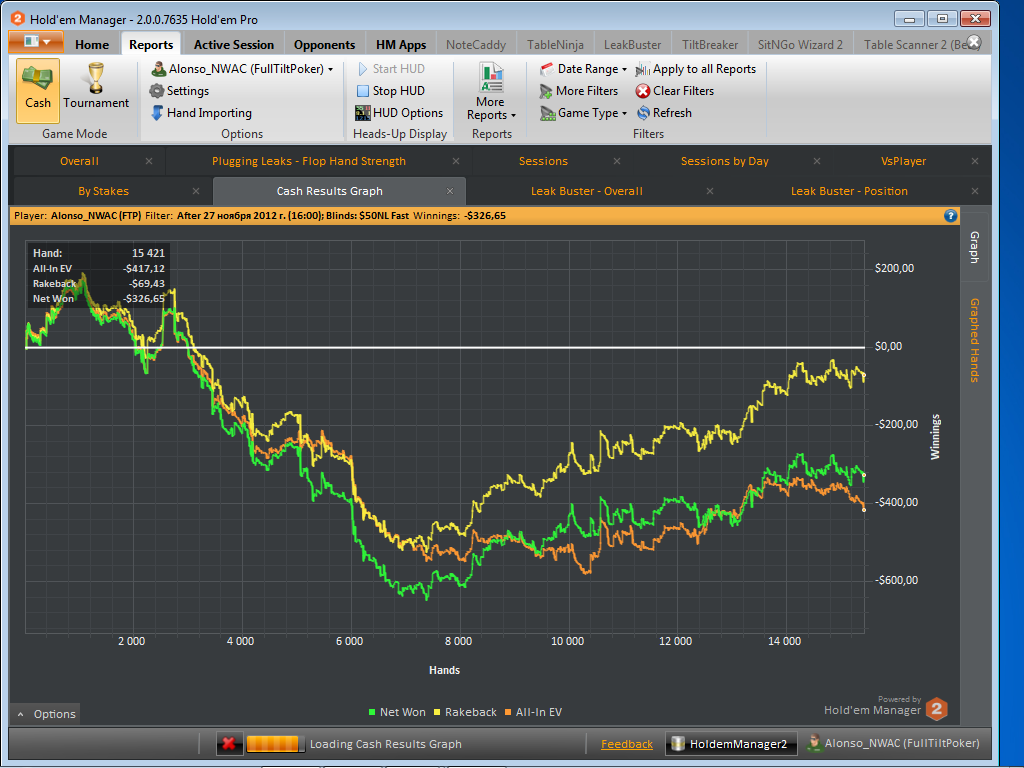Click Apply to all Reports
This screenshot has height=768, width=1024.
(x=696, y=69)
